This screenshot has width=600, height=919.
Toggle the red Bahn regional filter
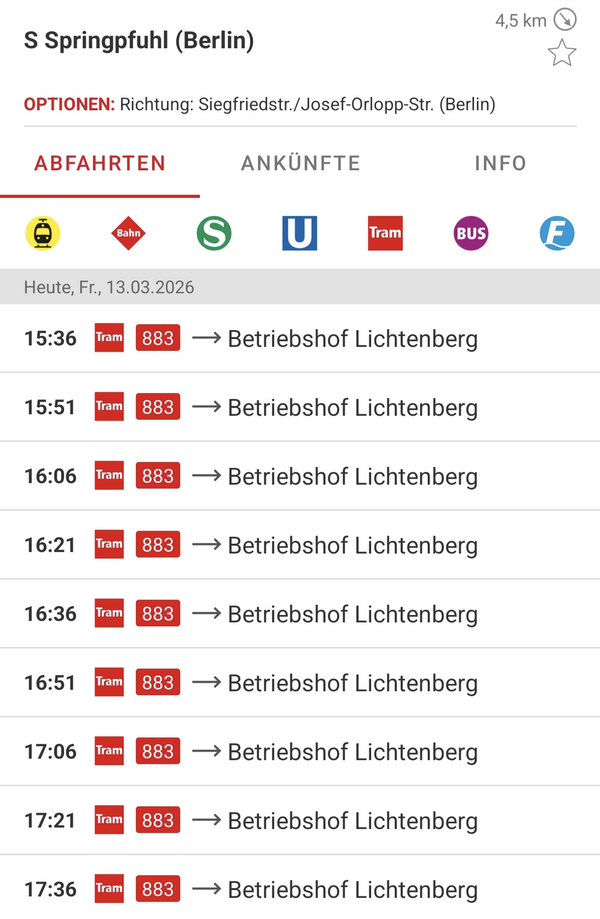[128, 233]
